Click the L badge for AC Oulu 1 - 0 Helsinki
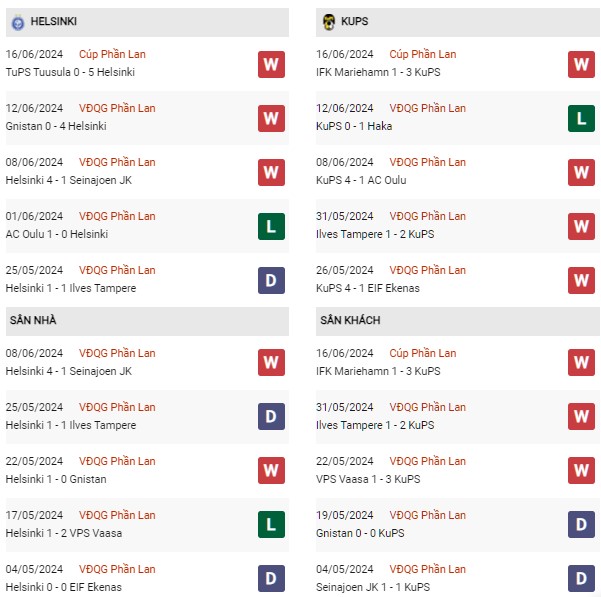The width and height of the screenshot is (601, 597). 271,226
